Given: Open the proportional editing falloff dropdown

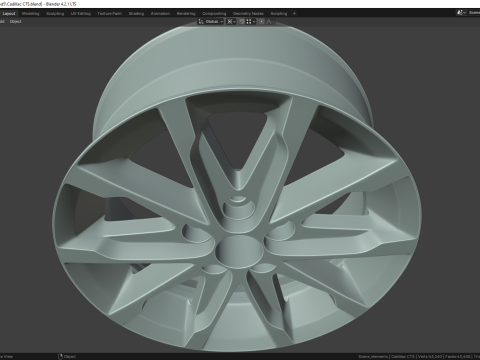Looking at the screenshot, I should tap(270, 22).
